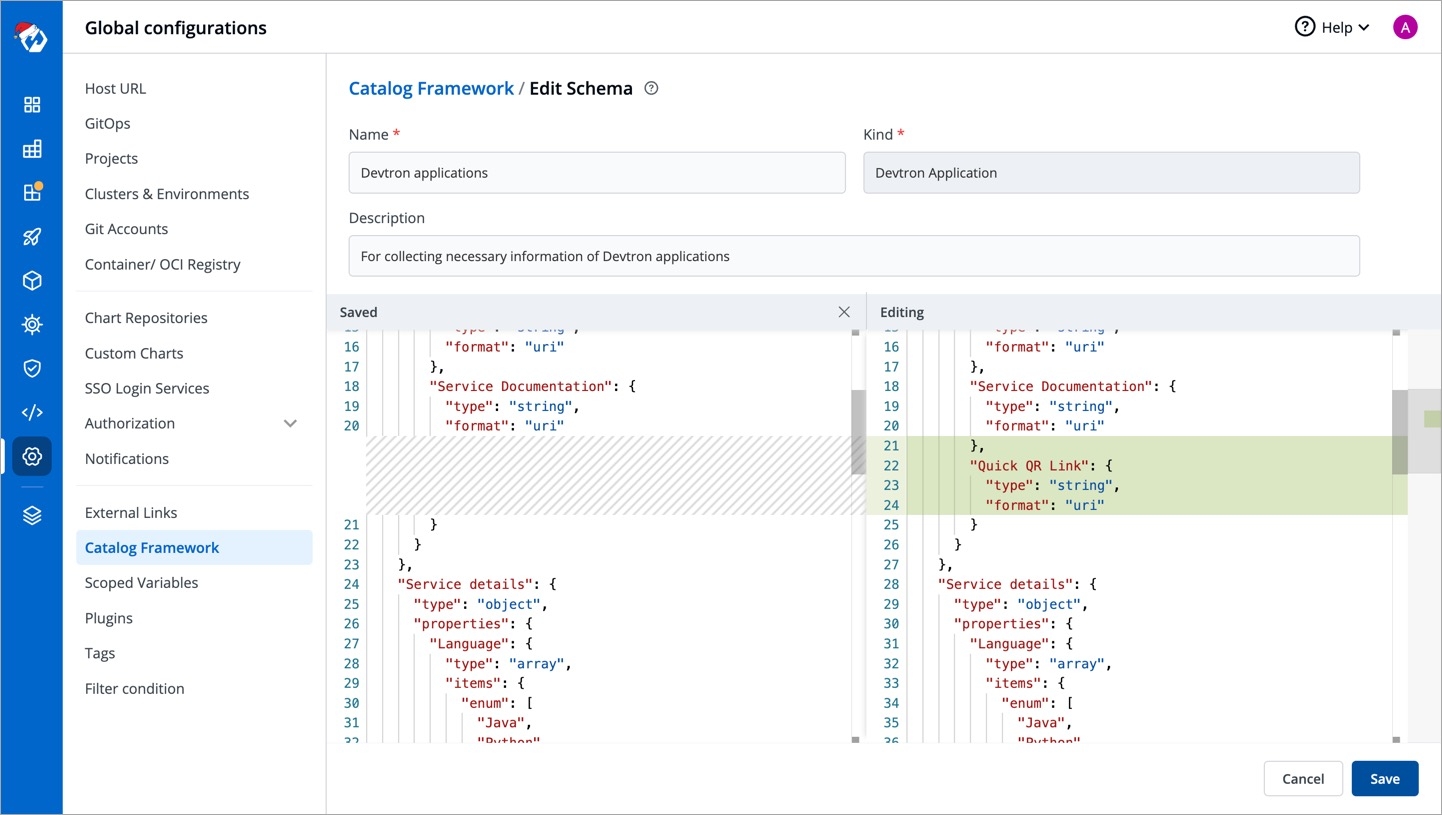The image size is (1442, 815).
Task: Open the stacked layers icon in the sidebar
Action: (x=32, y=515)
